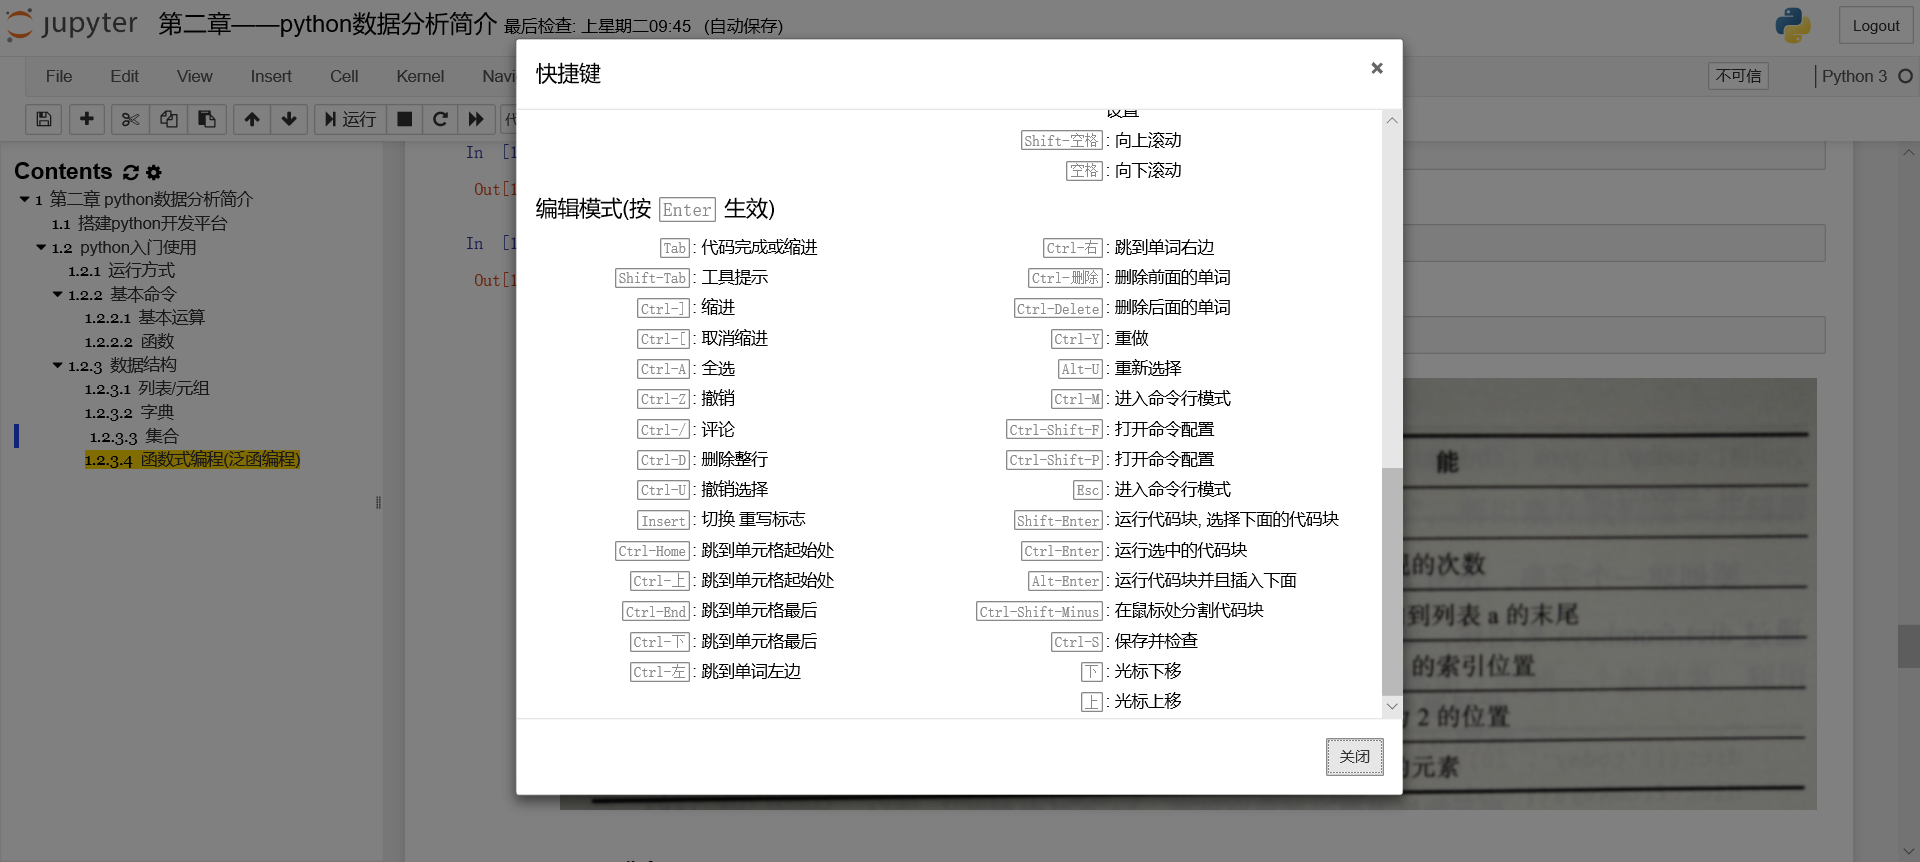The image size is (1920, 862).
Task: Click the page scrollbar thumb at the window edge
Action: (x=1908, y=646)
